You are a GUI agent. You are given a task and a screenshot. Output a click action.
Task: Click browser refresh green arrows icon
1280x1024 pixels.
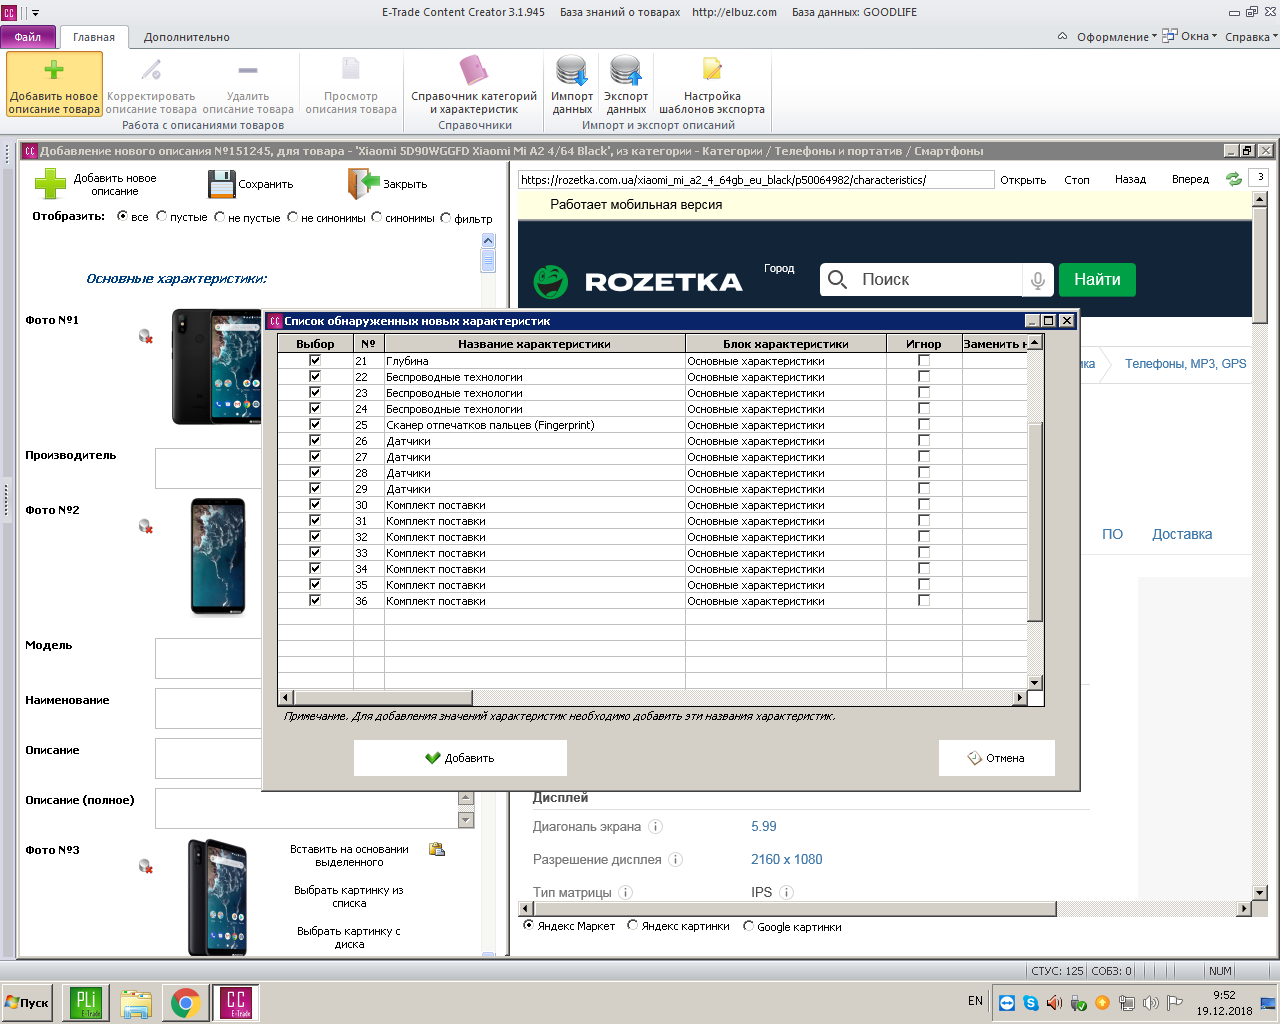1234,179
